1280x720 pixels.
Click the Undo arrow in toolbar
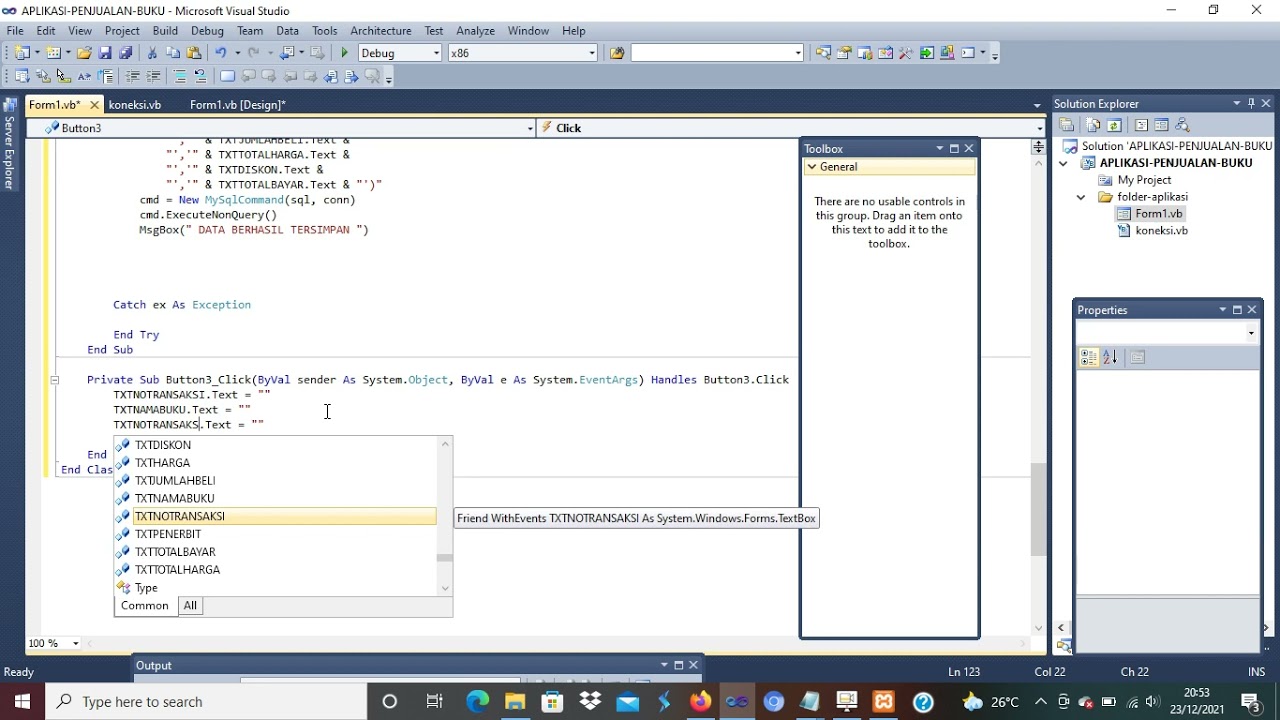[220, 53]
